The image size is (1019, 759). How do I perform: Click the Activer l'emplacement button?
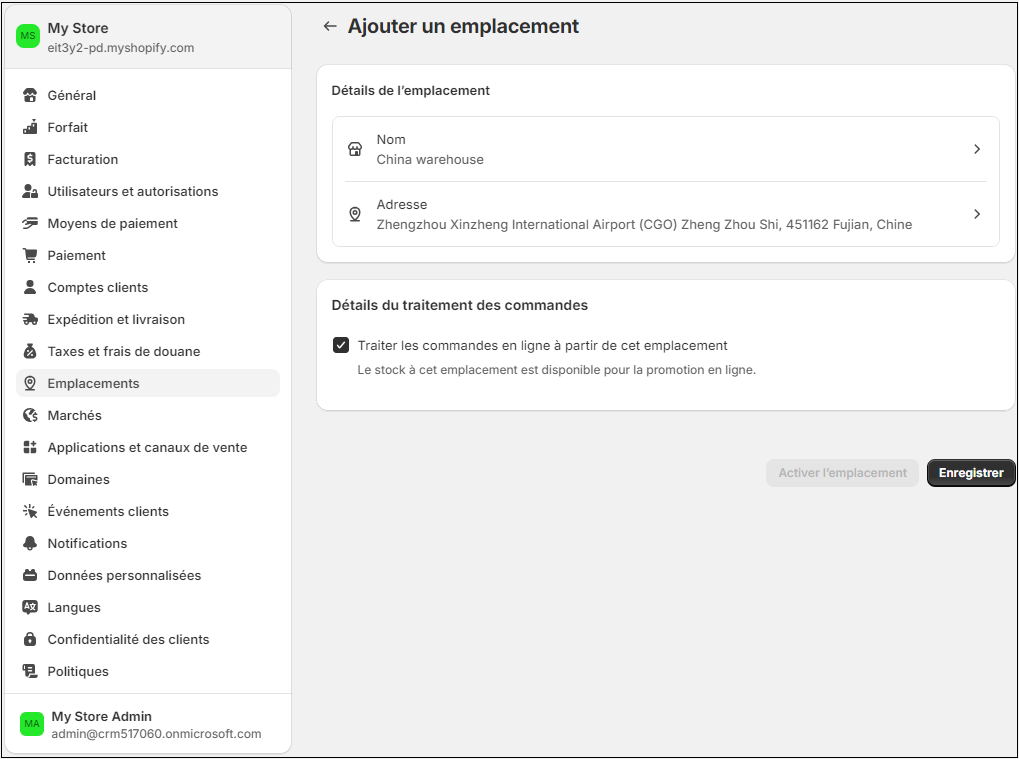point(842,473)
